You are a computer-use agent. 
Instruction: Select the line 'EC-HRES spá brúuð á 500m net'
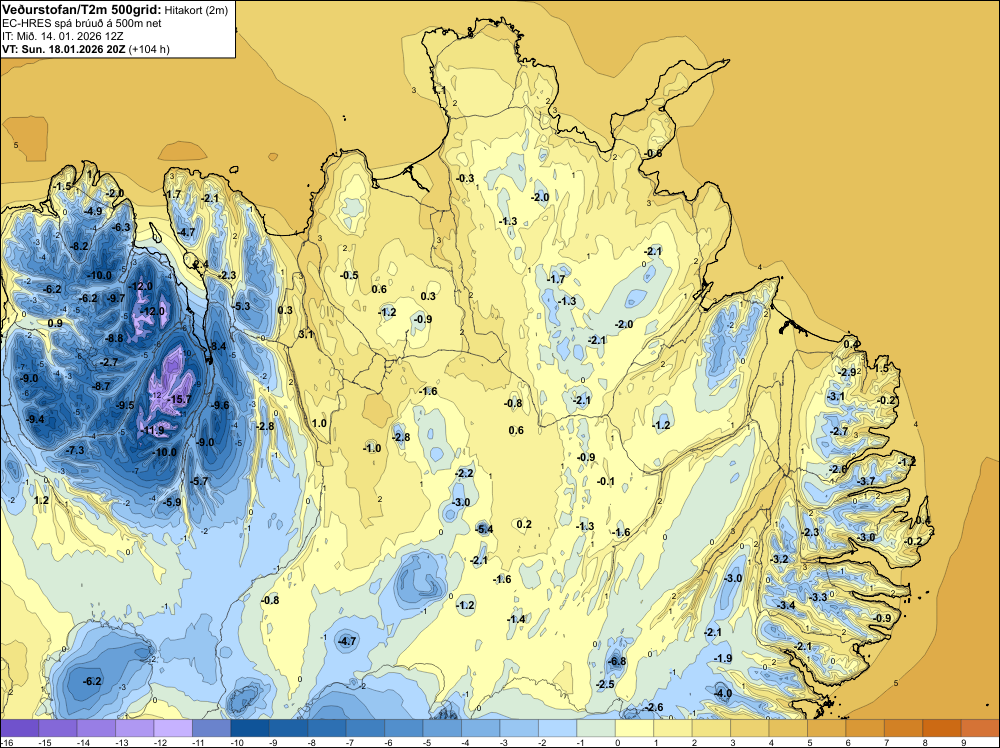point(82,23)
